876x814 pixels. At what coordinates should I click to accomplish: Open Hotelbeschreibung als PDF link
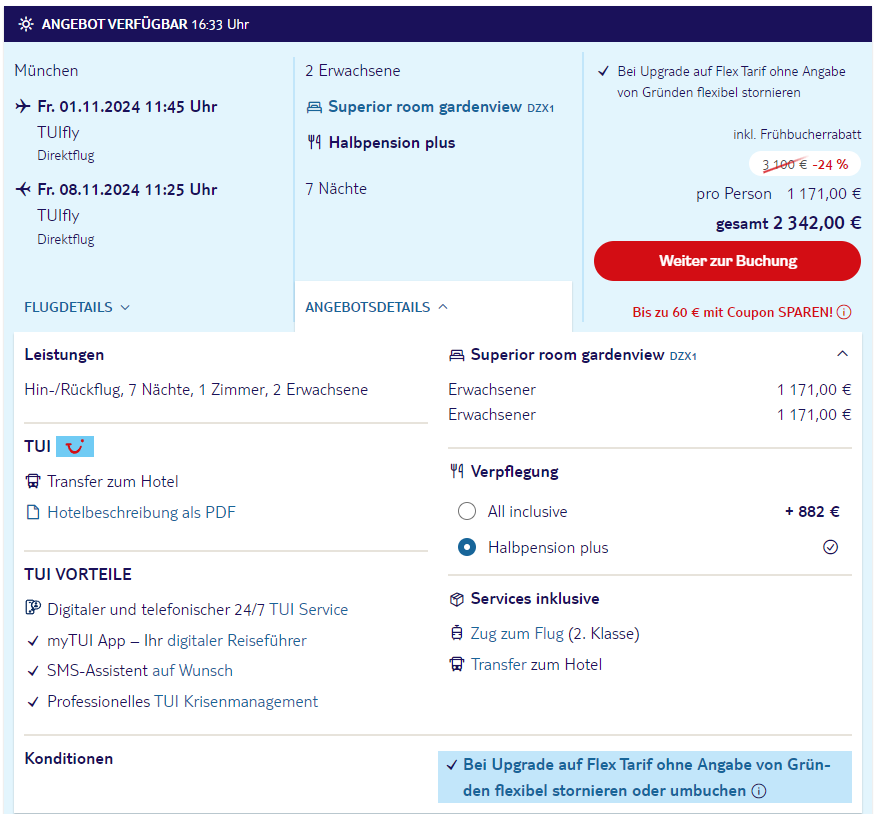tap(141, 513)
